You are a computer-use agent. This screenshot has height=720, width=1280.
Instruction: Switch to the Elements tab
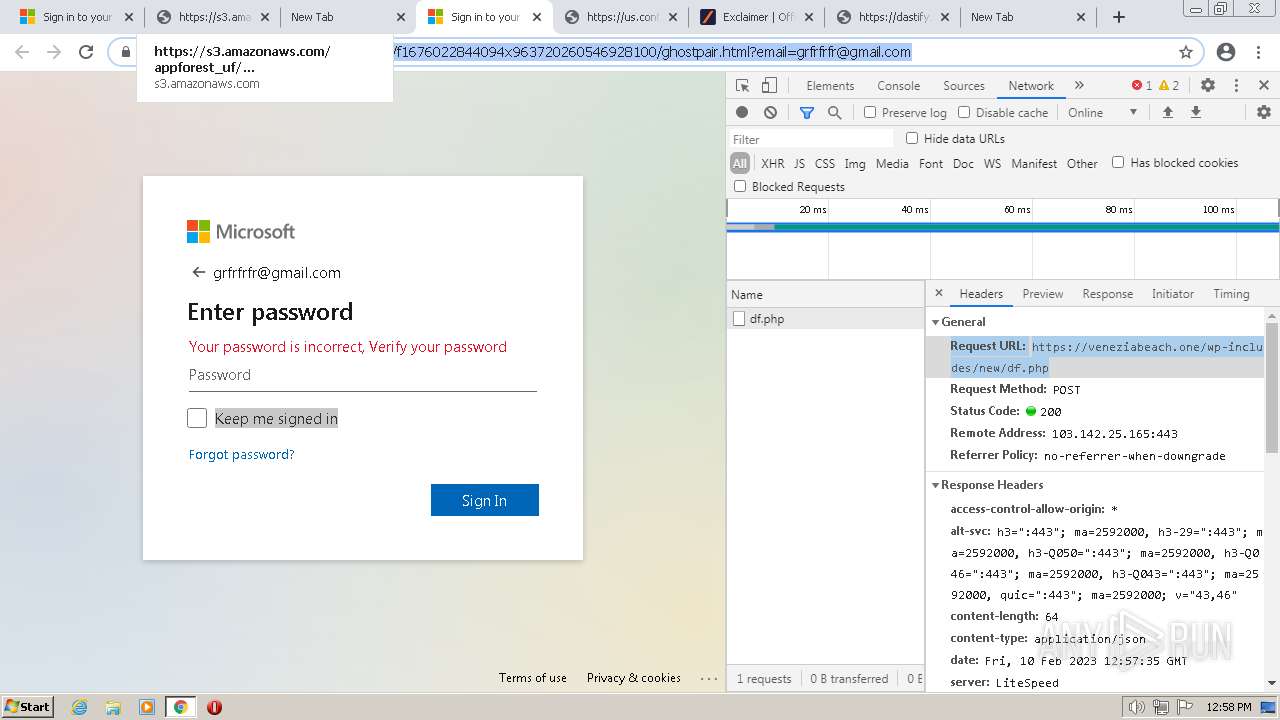pyautogui.click(x=830, y=86)
